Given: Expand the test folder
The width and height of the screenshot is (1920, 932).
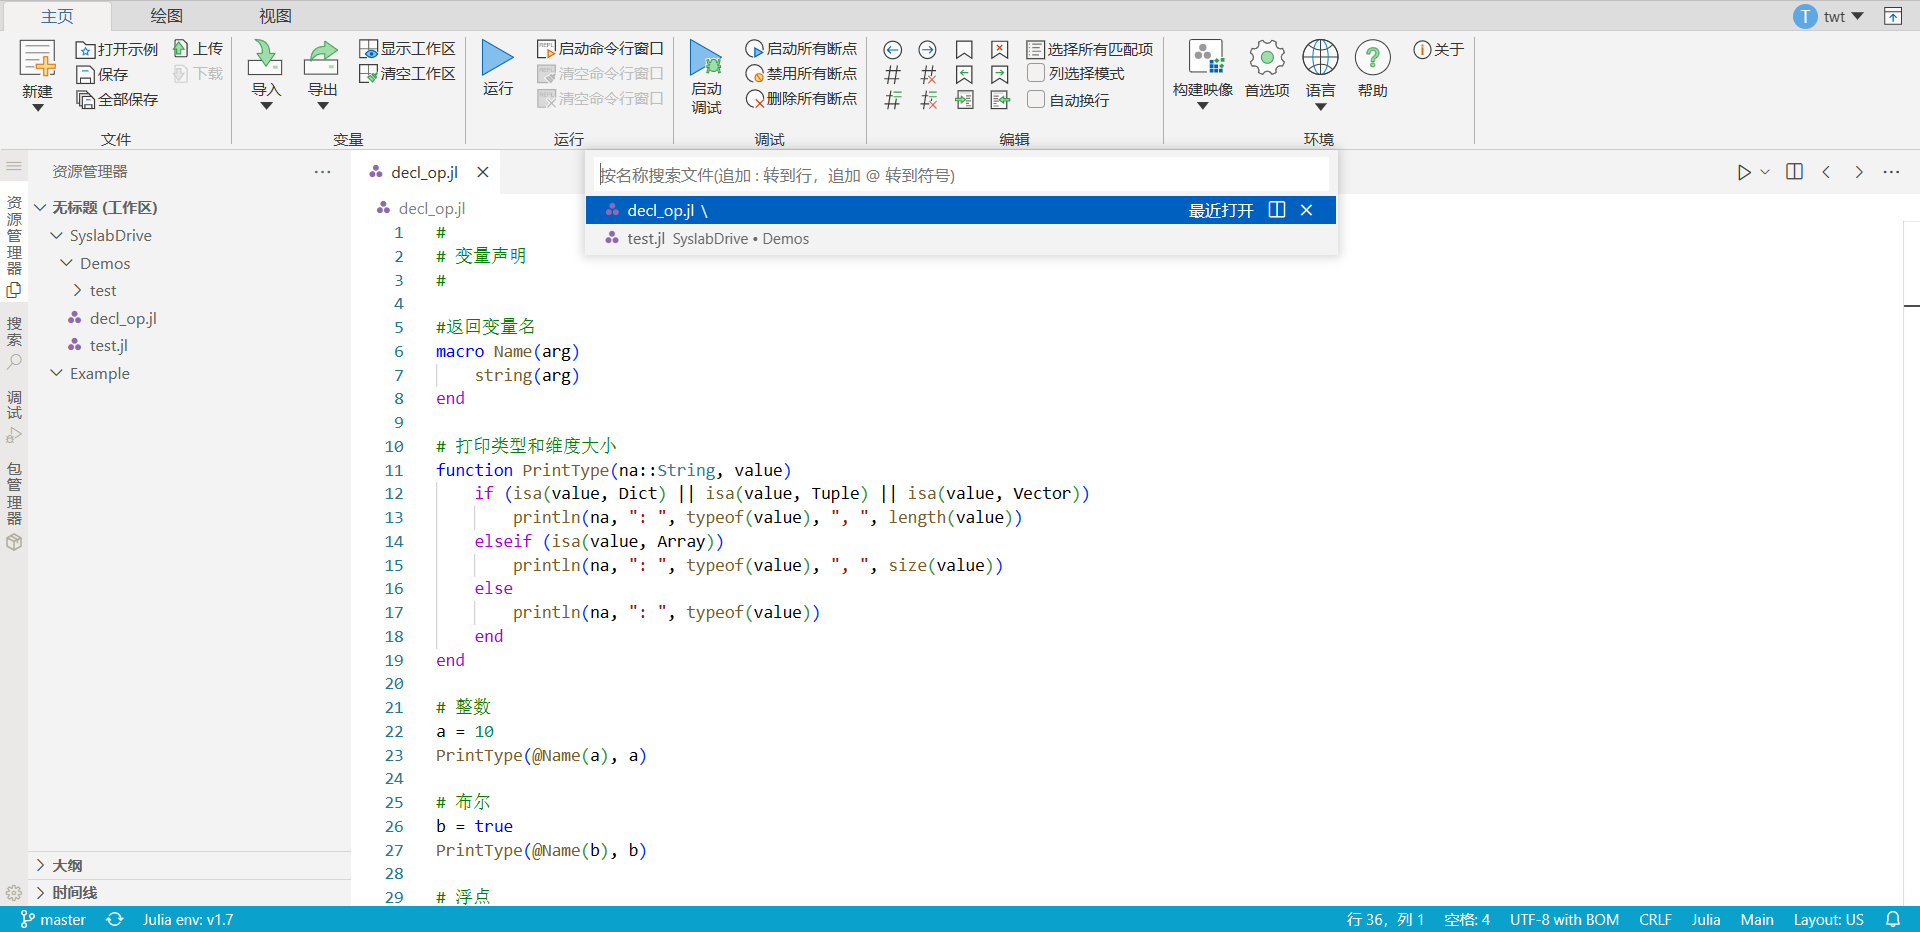Looking at the screenshot, I should pyautogui.click(x=77, y=290).
